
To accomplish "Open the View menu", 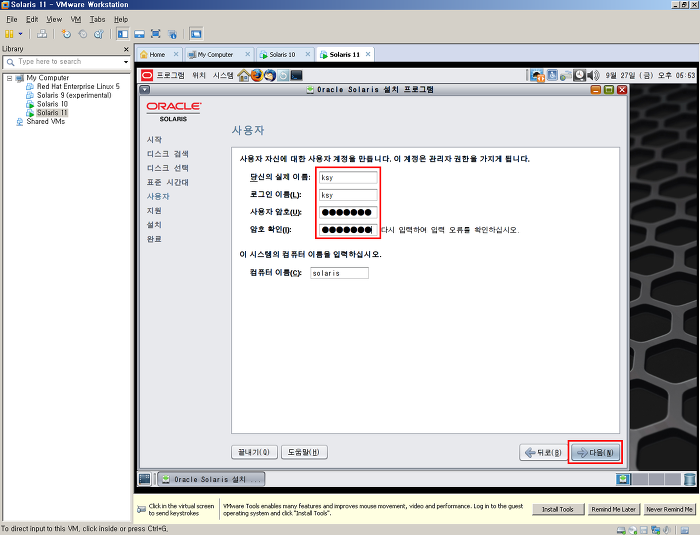I will (54, 19).
